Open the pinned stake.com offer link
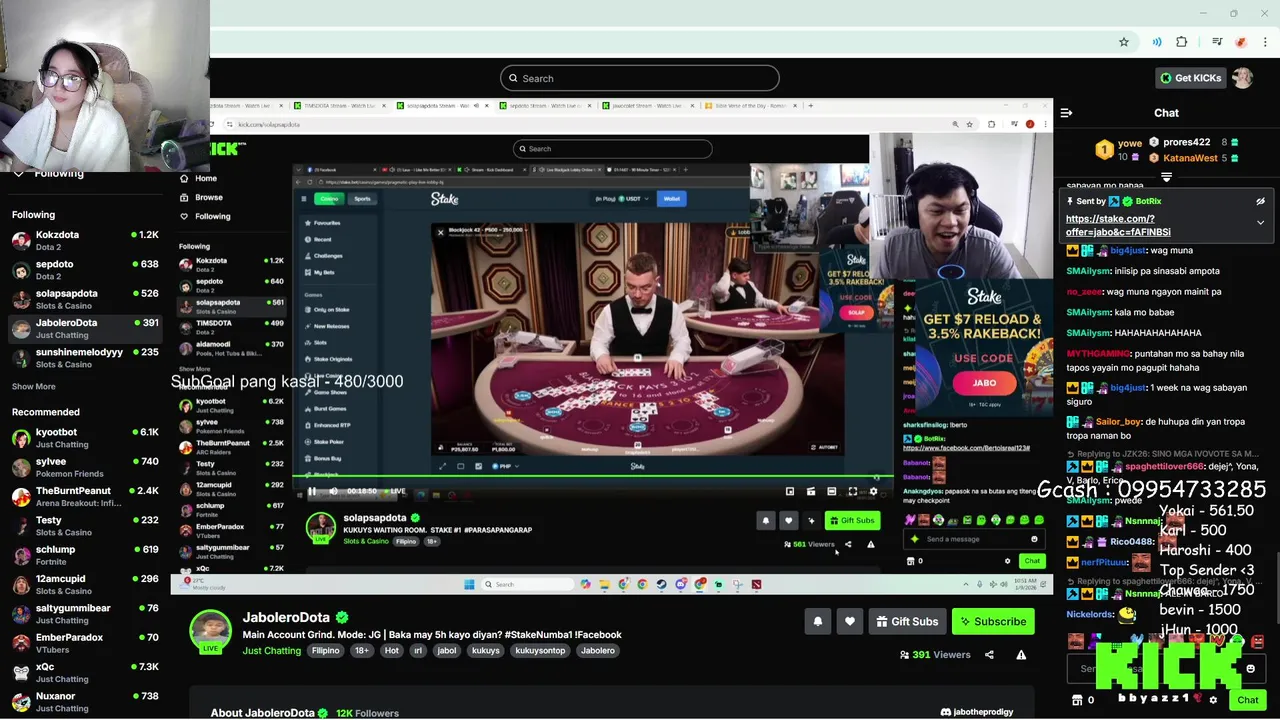The image size is (1280, 720). pyautogui.click(x=1118, y=225)
